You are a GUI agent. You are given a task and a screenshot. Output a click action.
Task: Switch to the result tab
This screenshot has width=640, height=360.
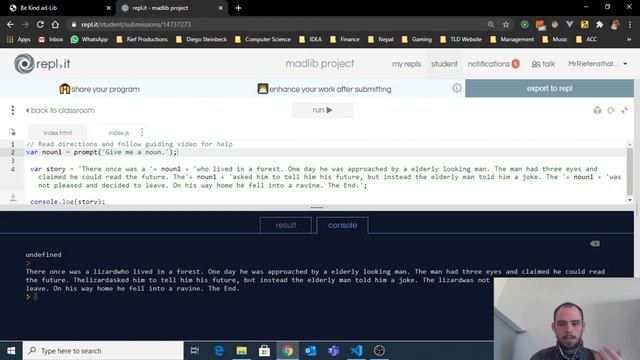286,225
